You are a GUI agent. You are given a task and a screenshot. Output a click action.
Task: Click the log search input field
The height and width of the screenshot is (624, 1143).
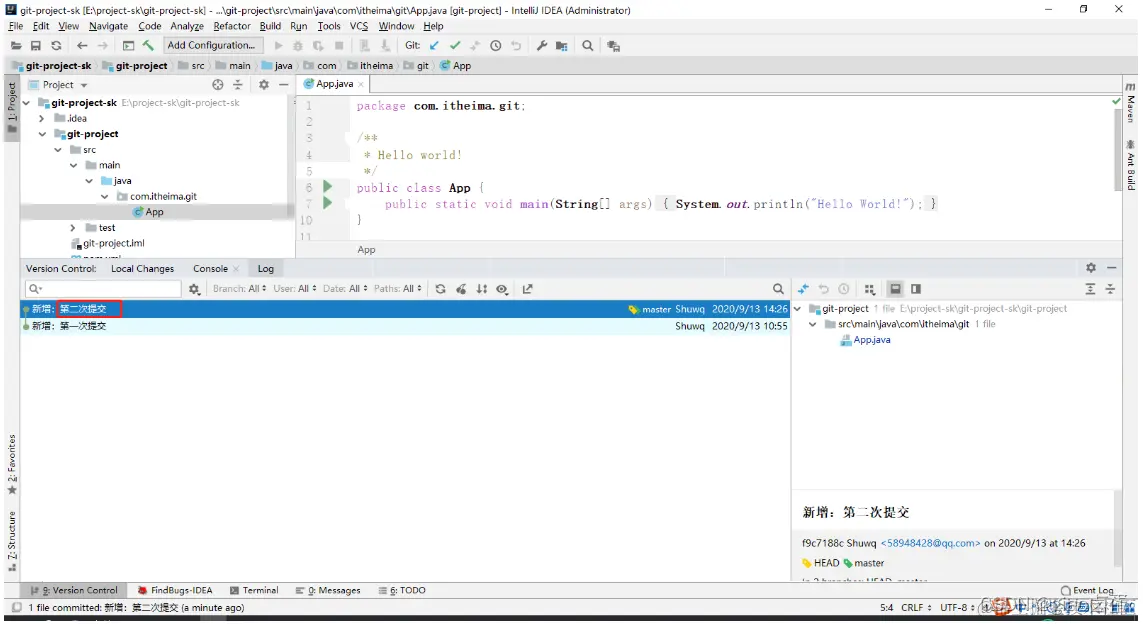click(103, 289)
